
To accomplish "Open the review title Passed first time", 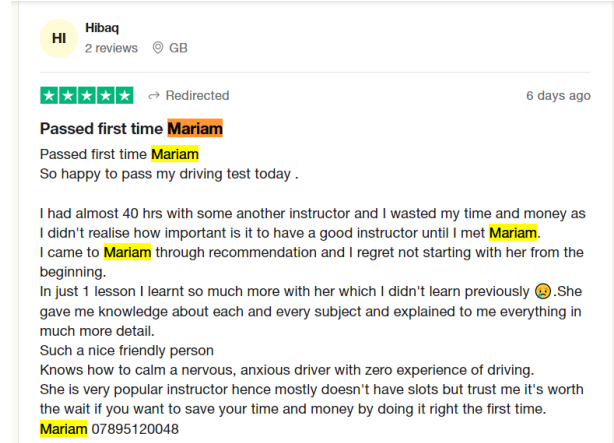I will coord(101,128).
